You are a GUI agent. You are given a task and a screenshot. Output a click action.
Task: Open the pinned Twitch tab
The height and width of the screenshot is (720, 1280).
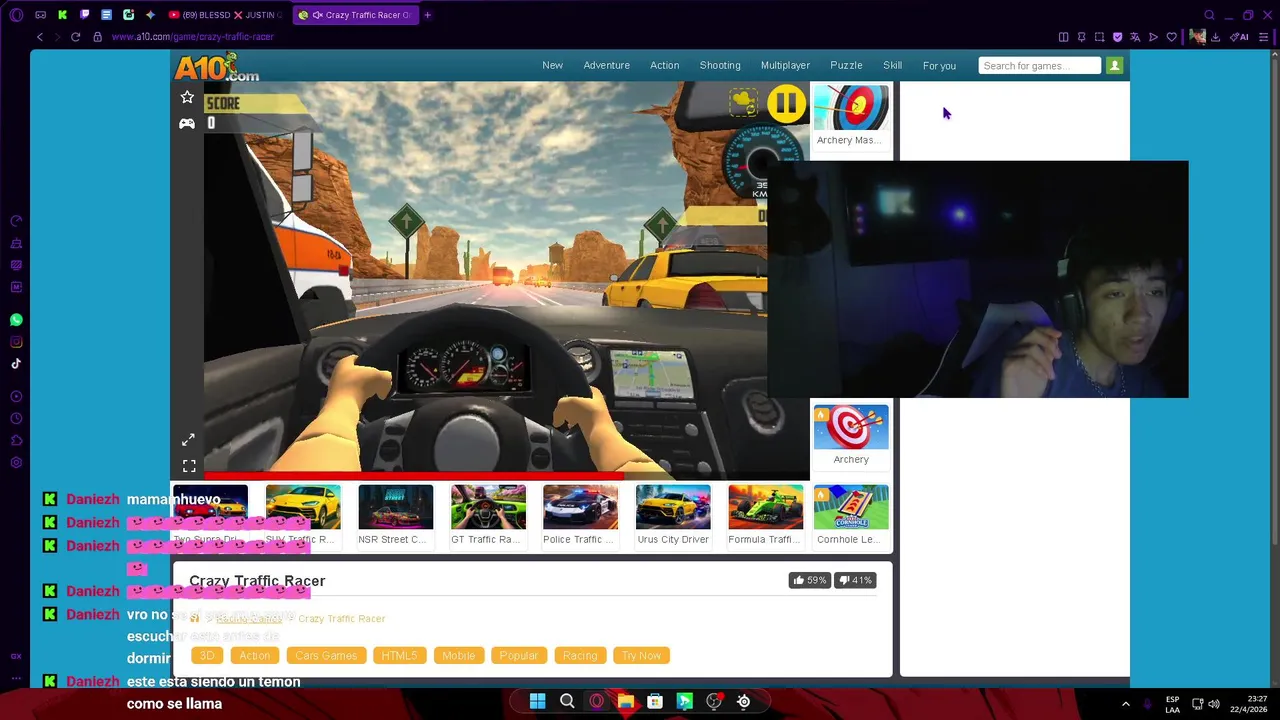[84, 15]
